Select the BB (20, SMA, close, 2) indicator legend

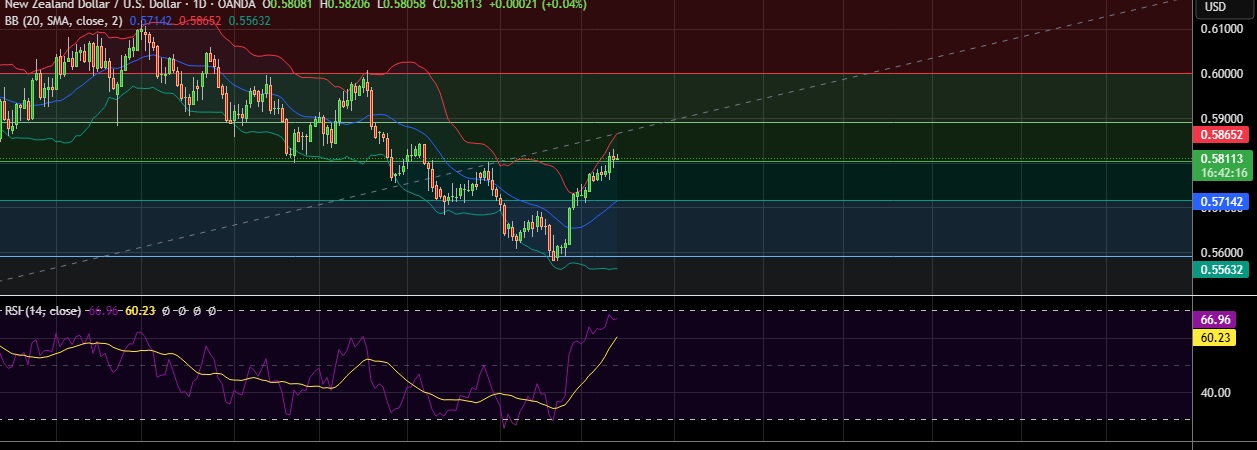click(64, 19)
